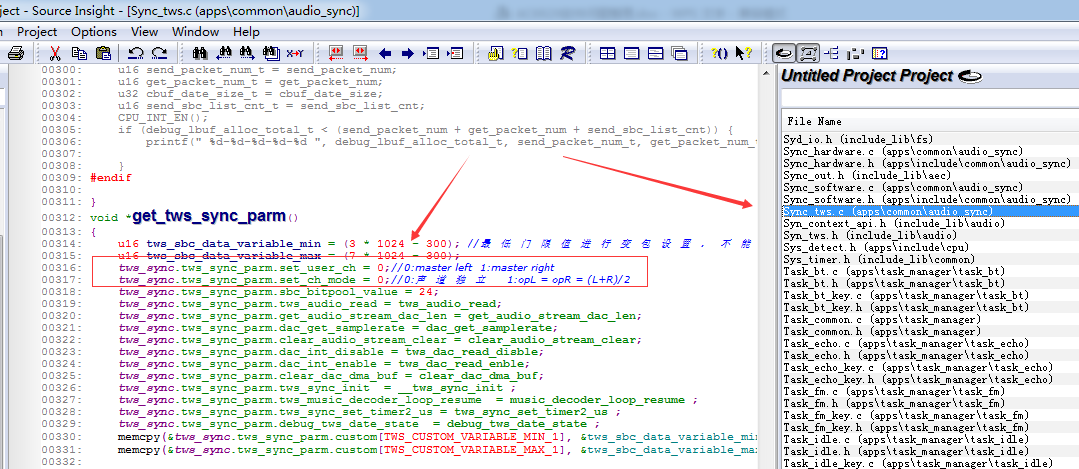Click the Print toolbar icon
This screenshot has width=1079, height=469.
tap(16, 53)
